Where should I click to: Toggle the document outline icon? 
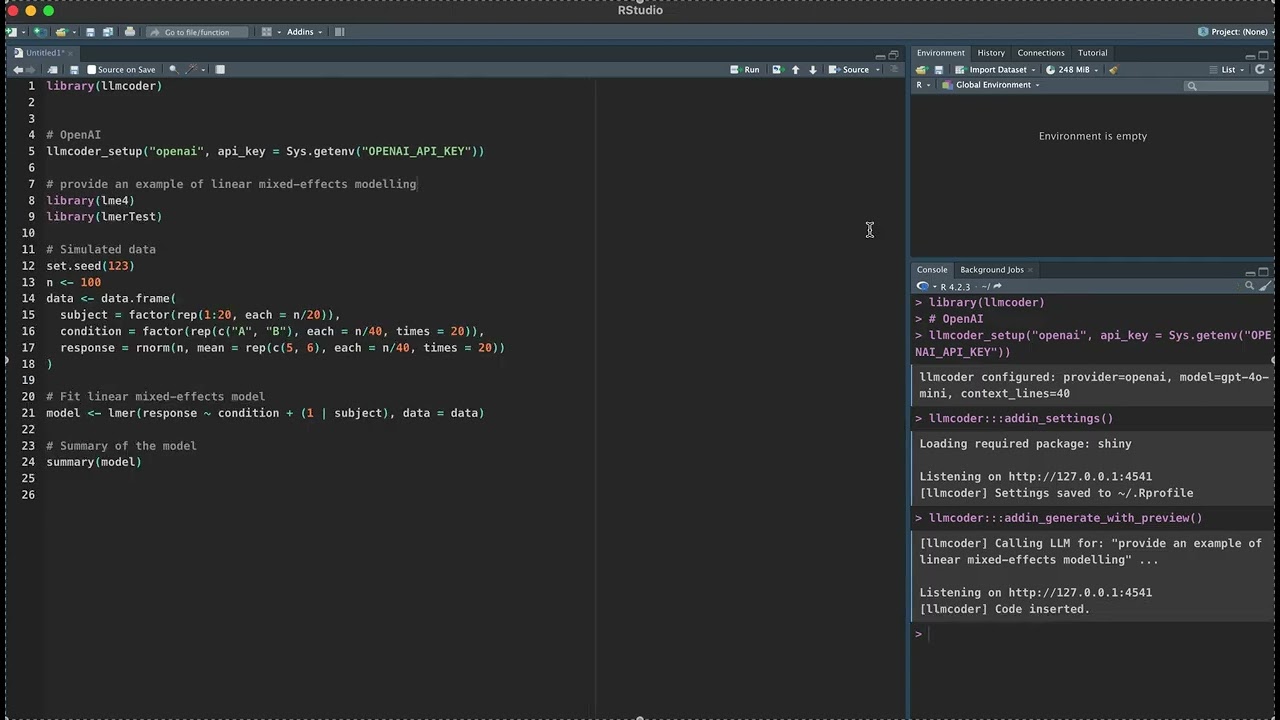click(895, 69)
